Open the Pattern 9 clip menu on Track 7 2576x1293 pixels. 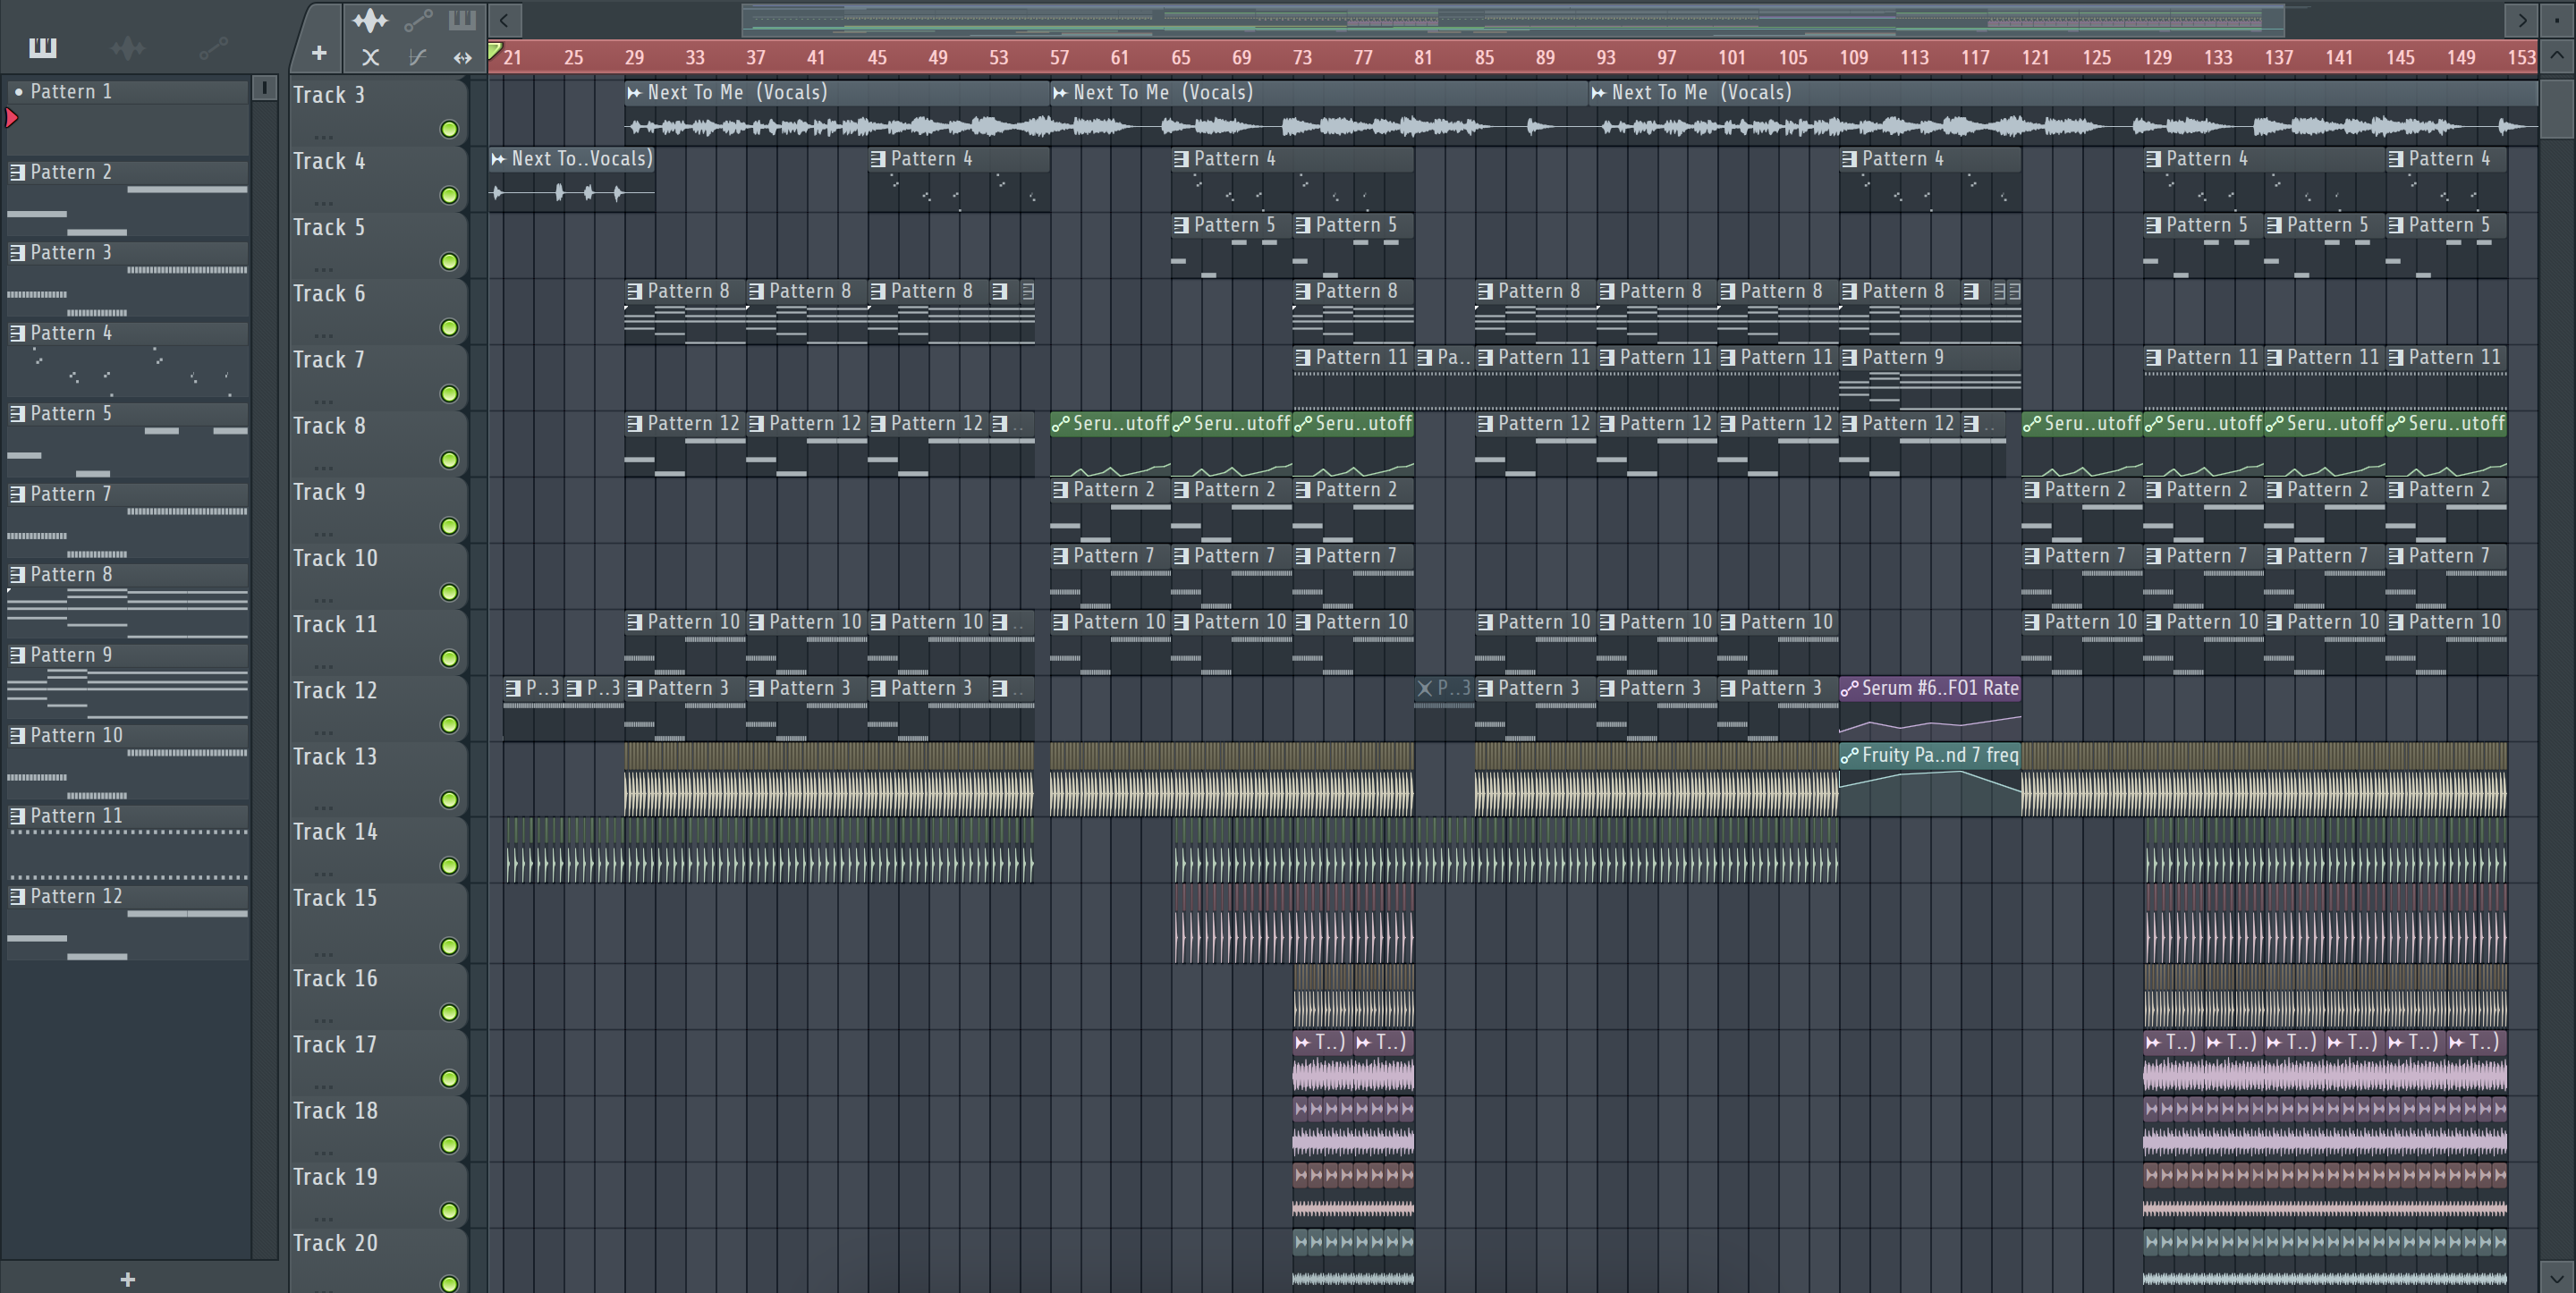coord(1850,357)
